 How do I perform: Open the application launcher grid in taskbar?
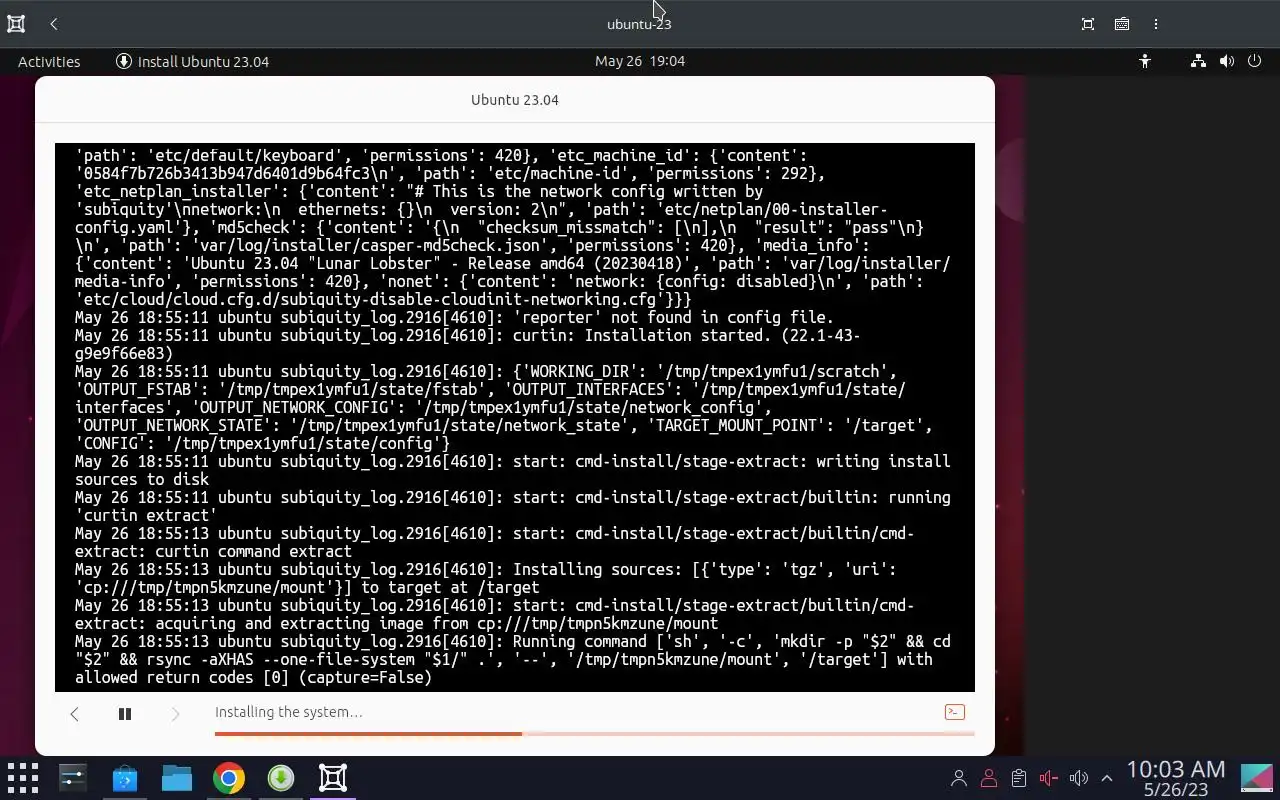(x=22, y=778)
